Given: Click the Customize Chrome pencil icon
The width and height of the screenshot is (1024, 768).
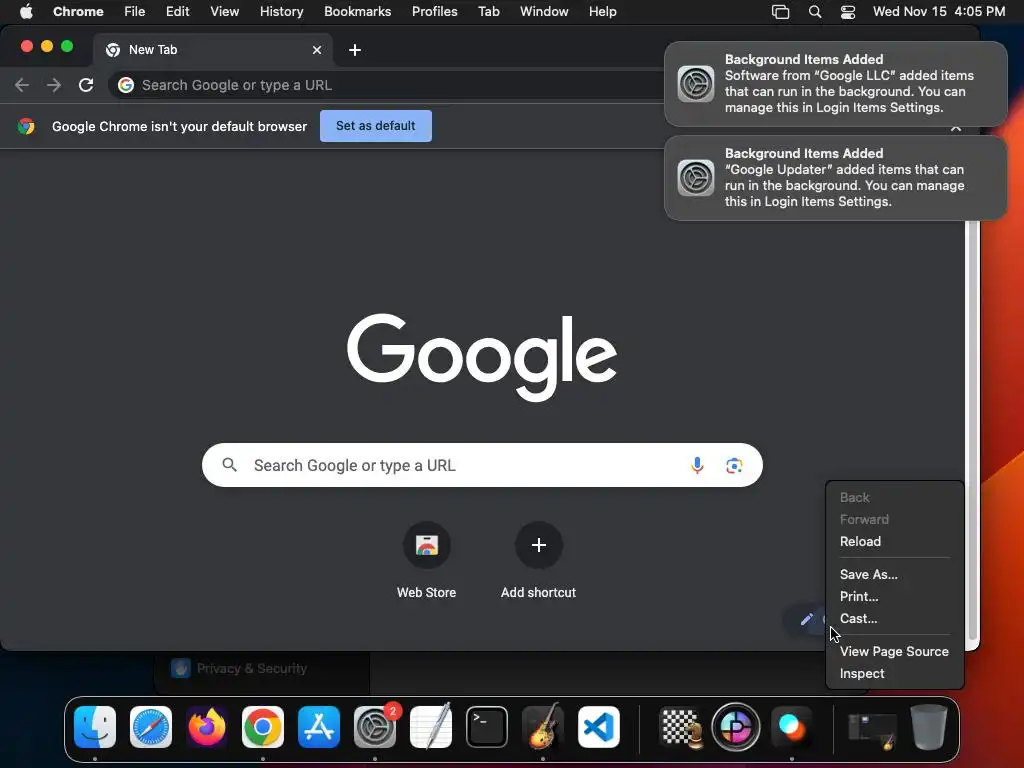Looking at the screenshot, I should pyautogui.click(x=807, y=618).
